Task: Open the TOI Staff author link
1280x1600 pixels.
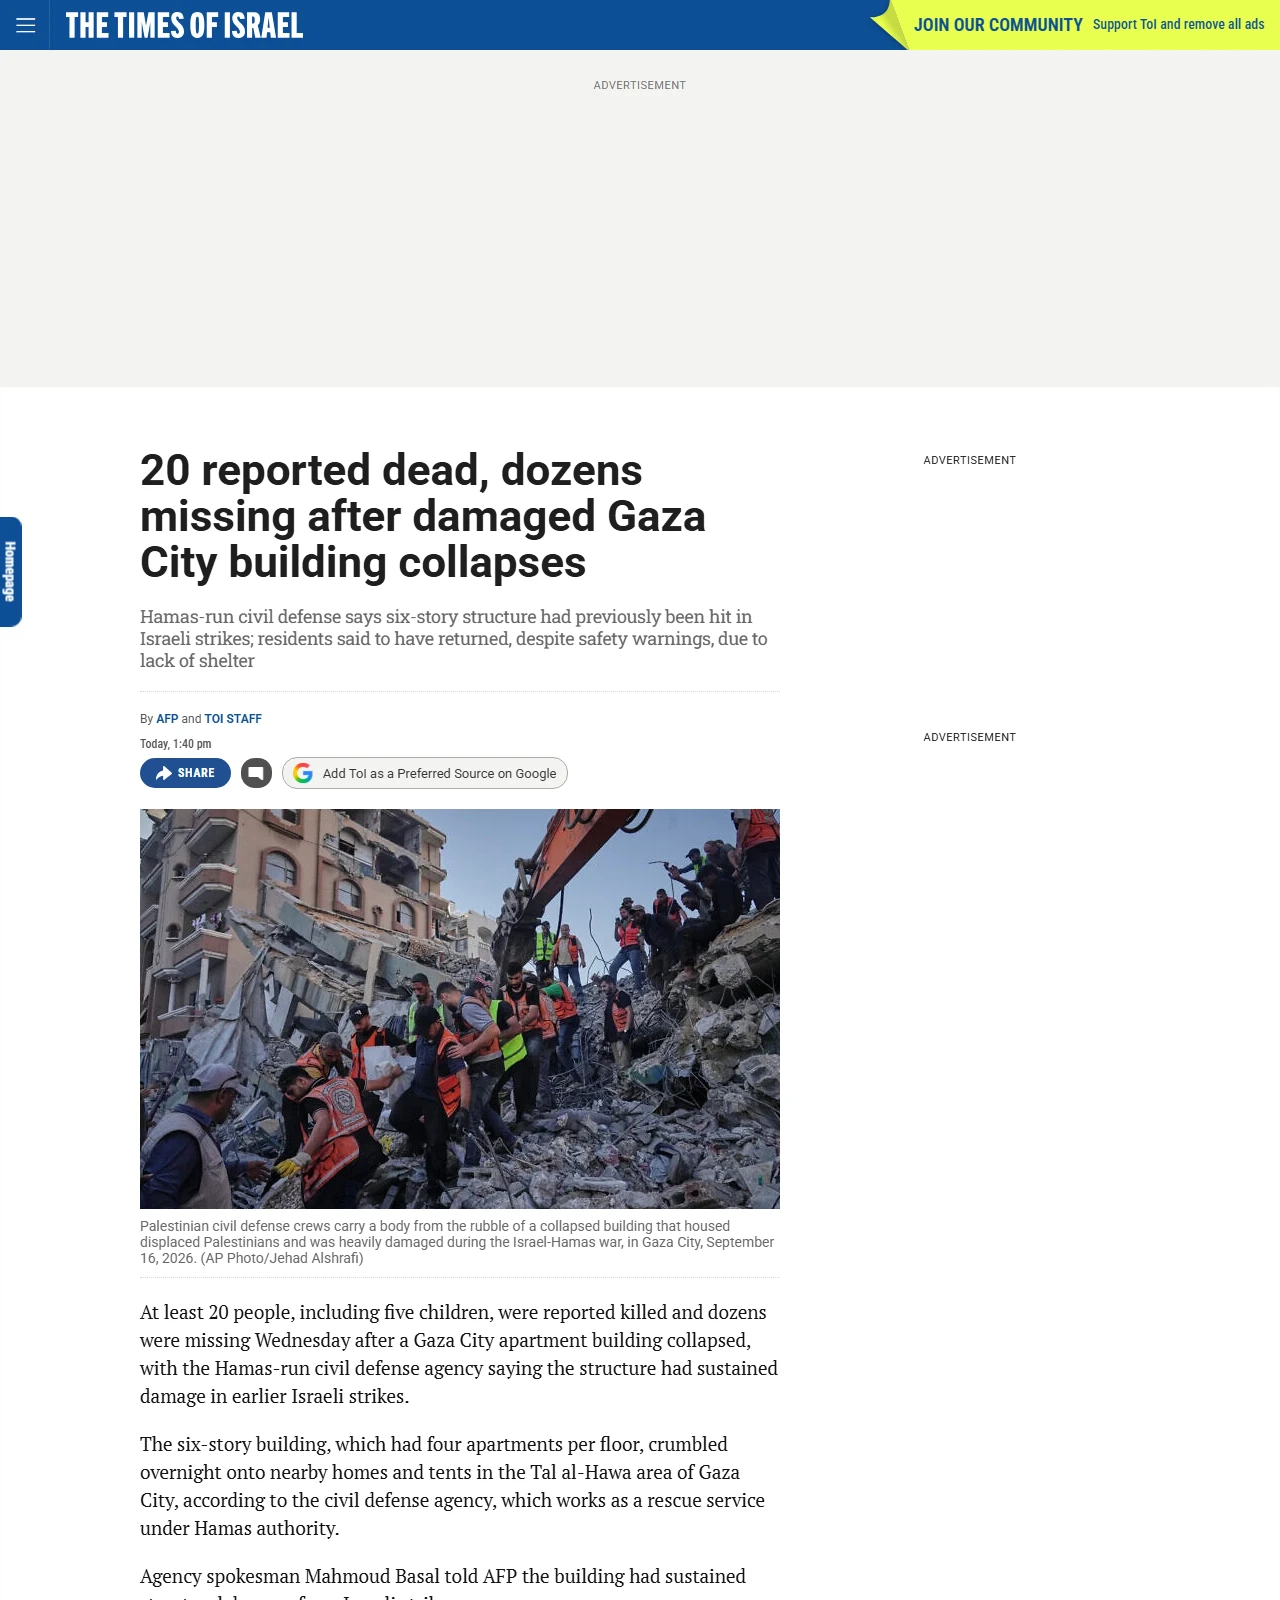Action: pos(233,719)
